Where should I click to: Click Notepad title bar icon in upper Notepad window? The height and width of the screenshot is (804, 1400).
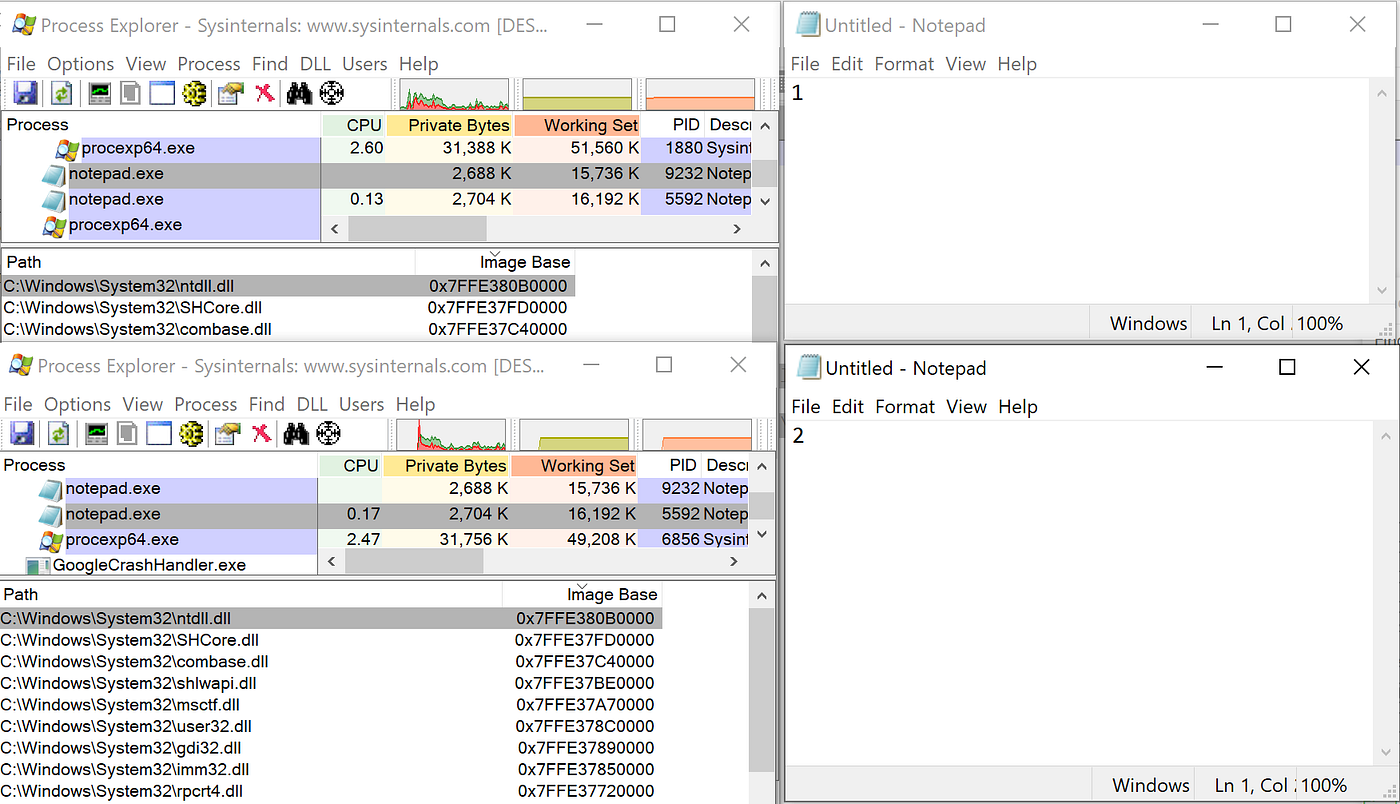pyautogui.click(x=809, y=25)
